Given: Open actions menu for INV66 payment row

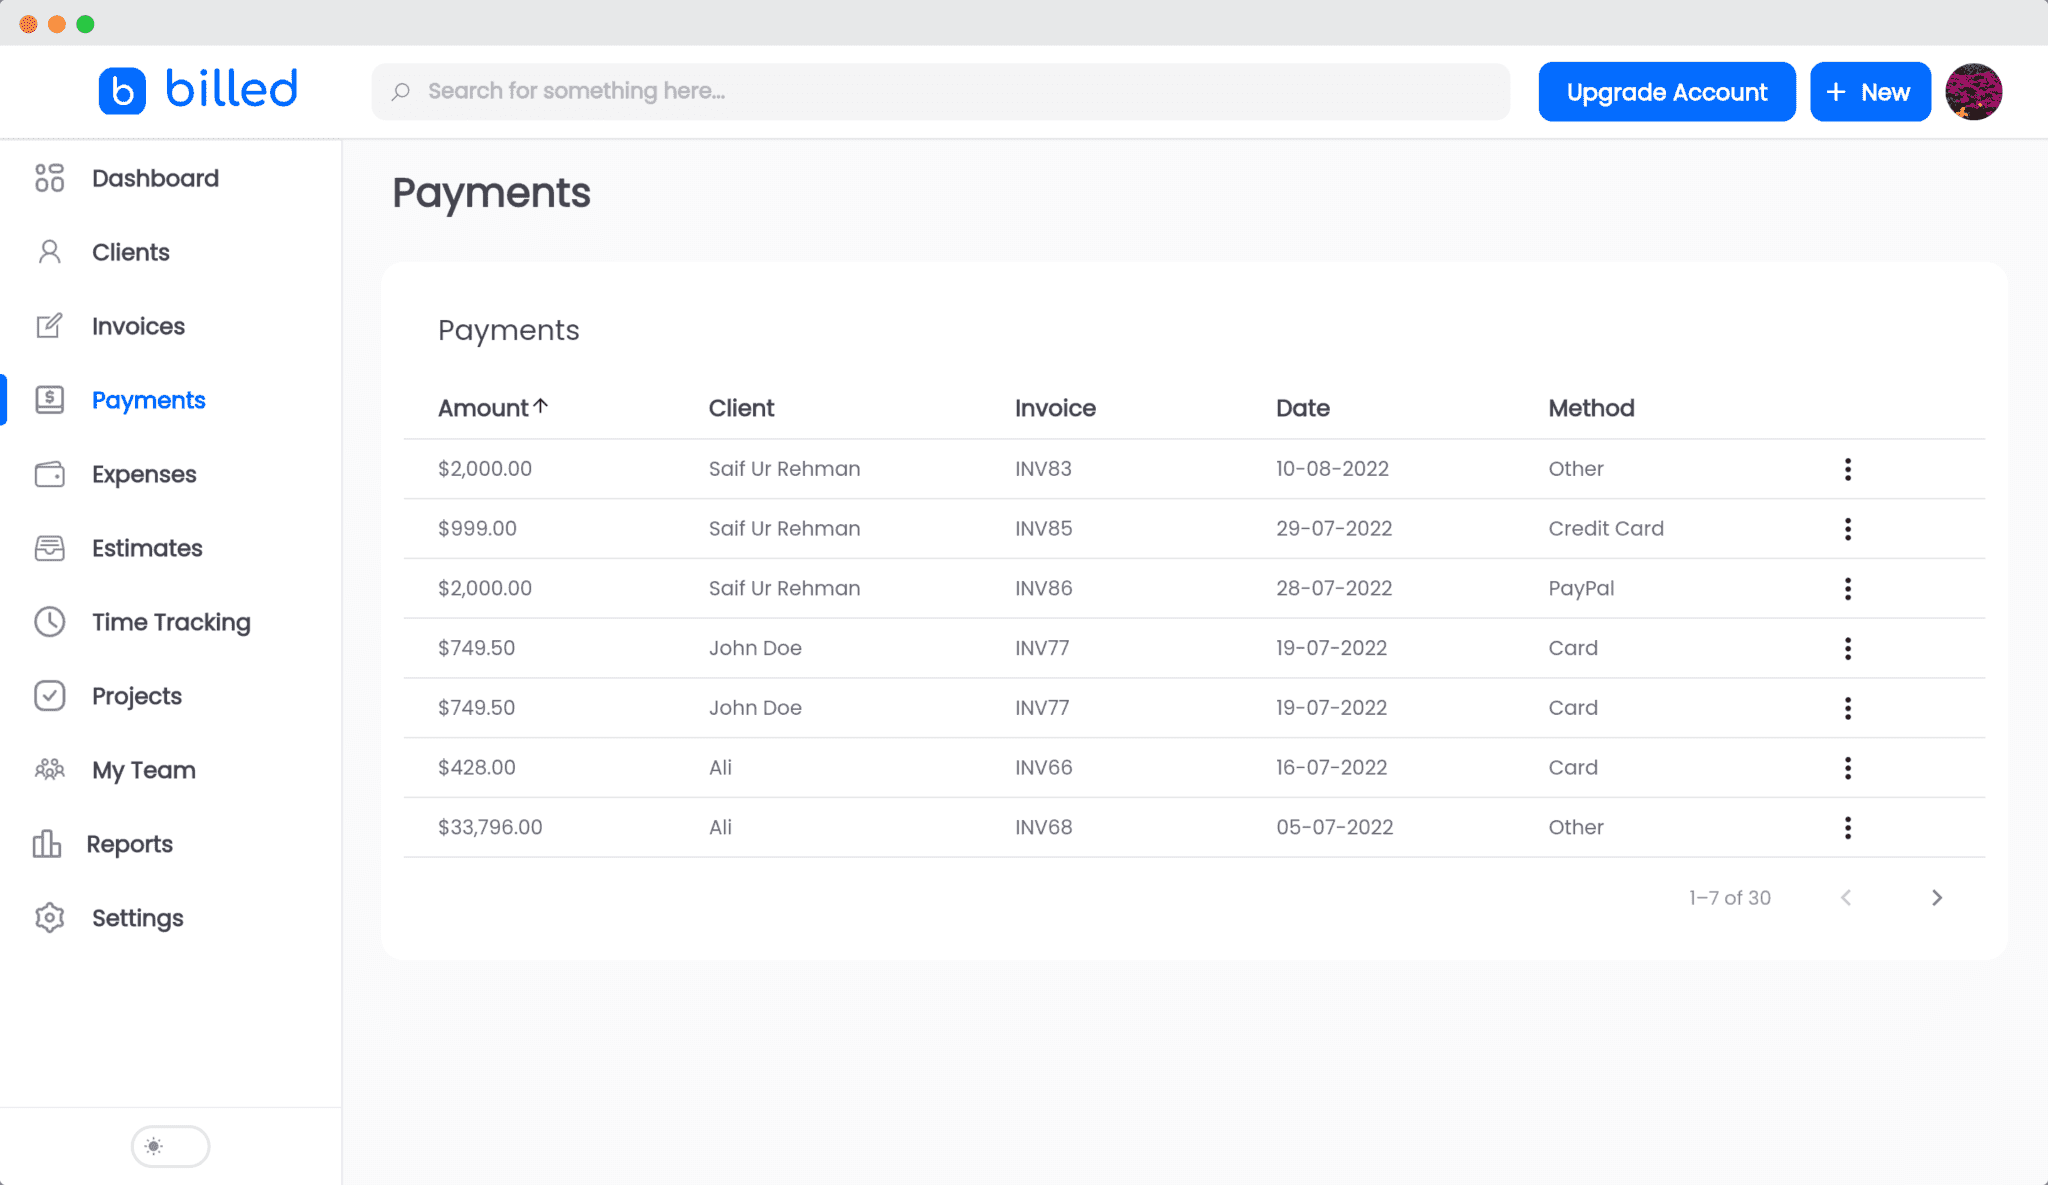Looking at the screenshot, I should point(1847,767).
